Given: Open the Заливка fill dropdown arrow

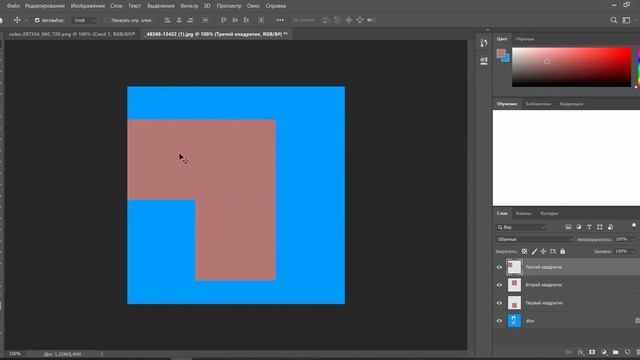Looking at the screenshot, I should tap(633, 252).
